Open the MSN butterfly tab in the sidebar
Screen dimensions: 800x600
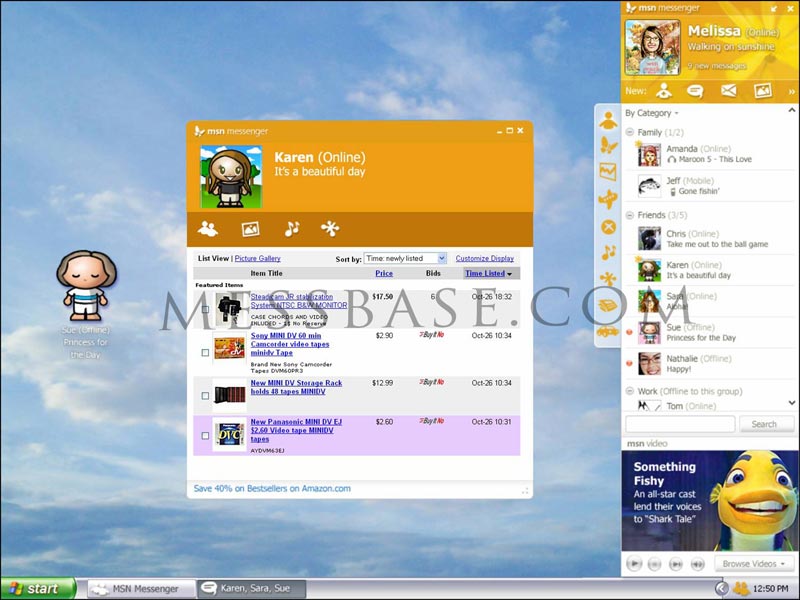[608, 145]
